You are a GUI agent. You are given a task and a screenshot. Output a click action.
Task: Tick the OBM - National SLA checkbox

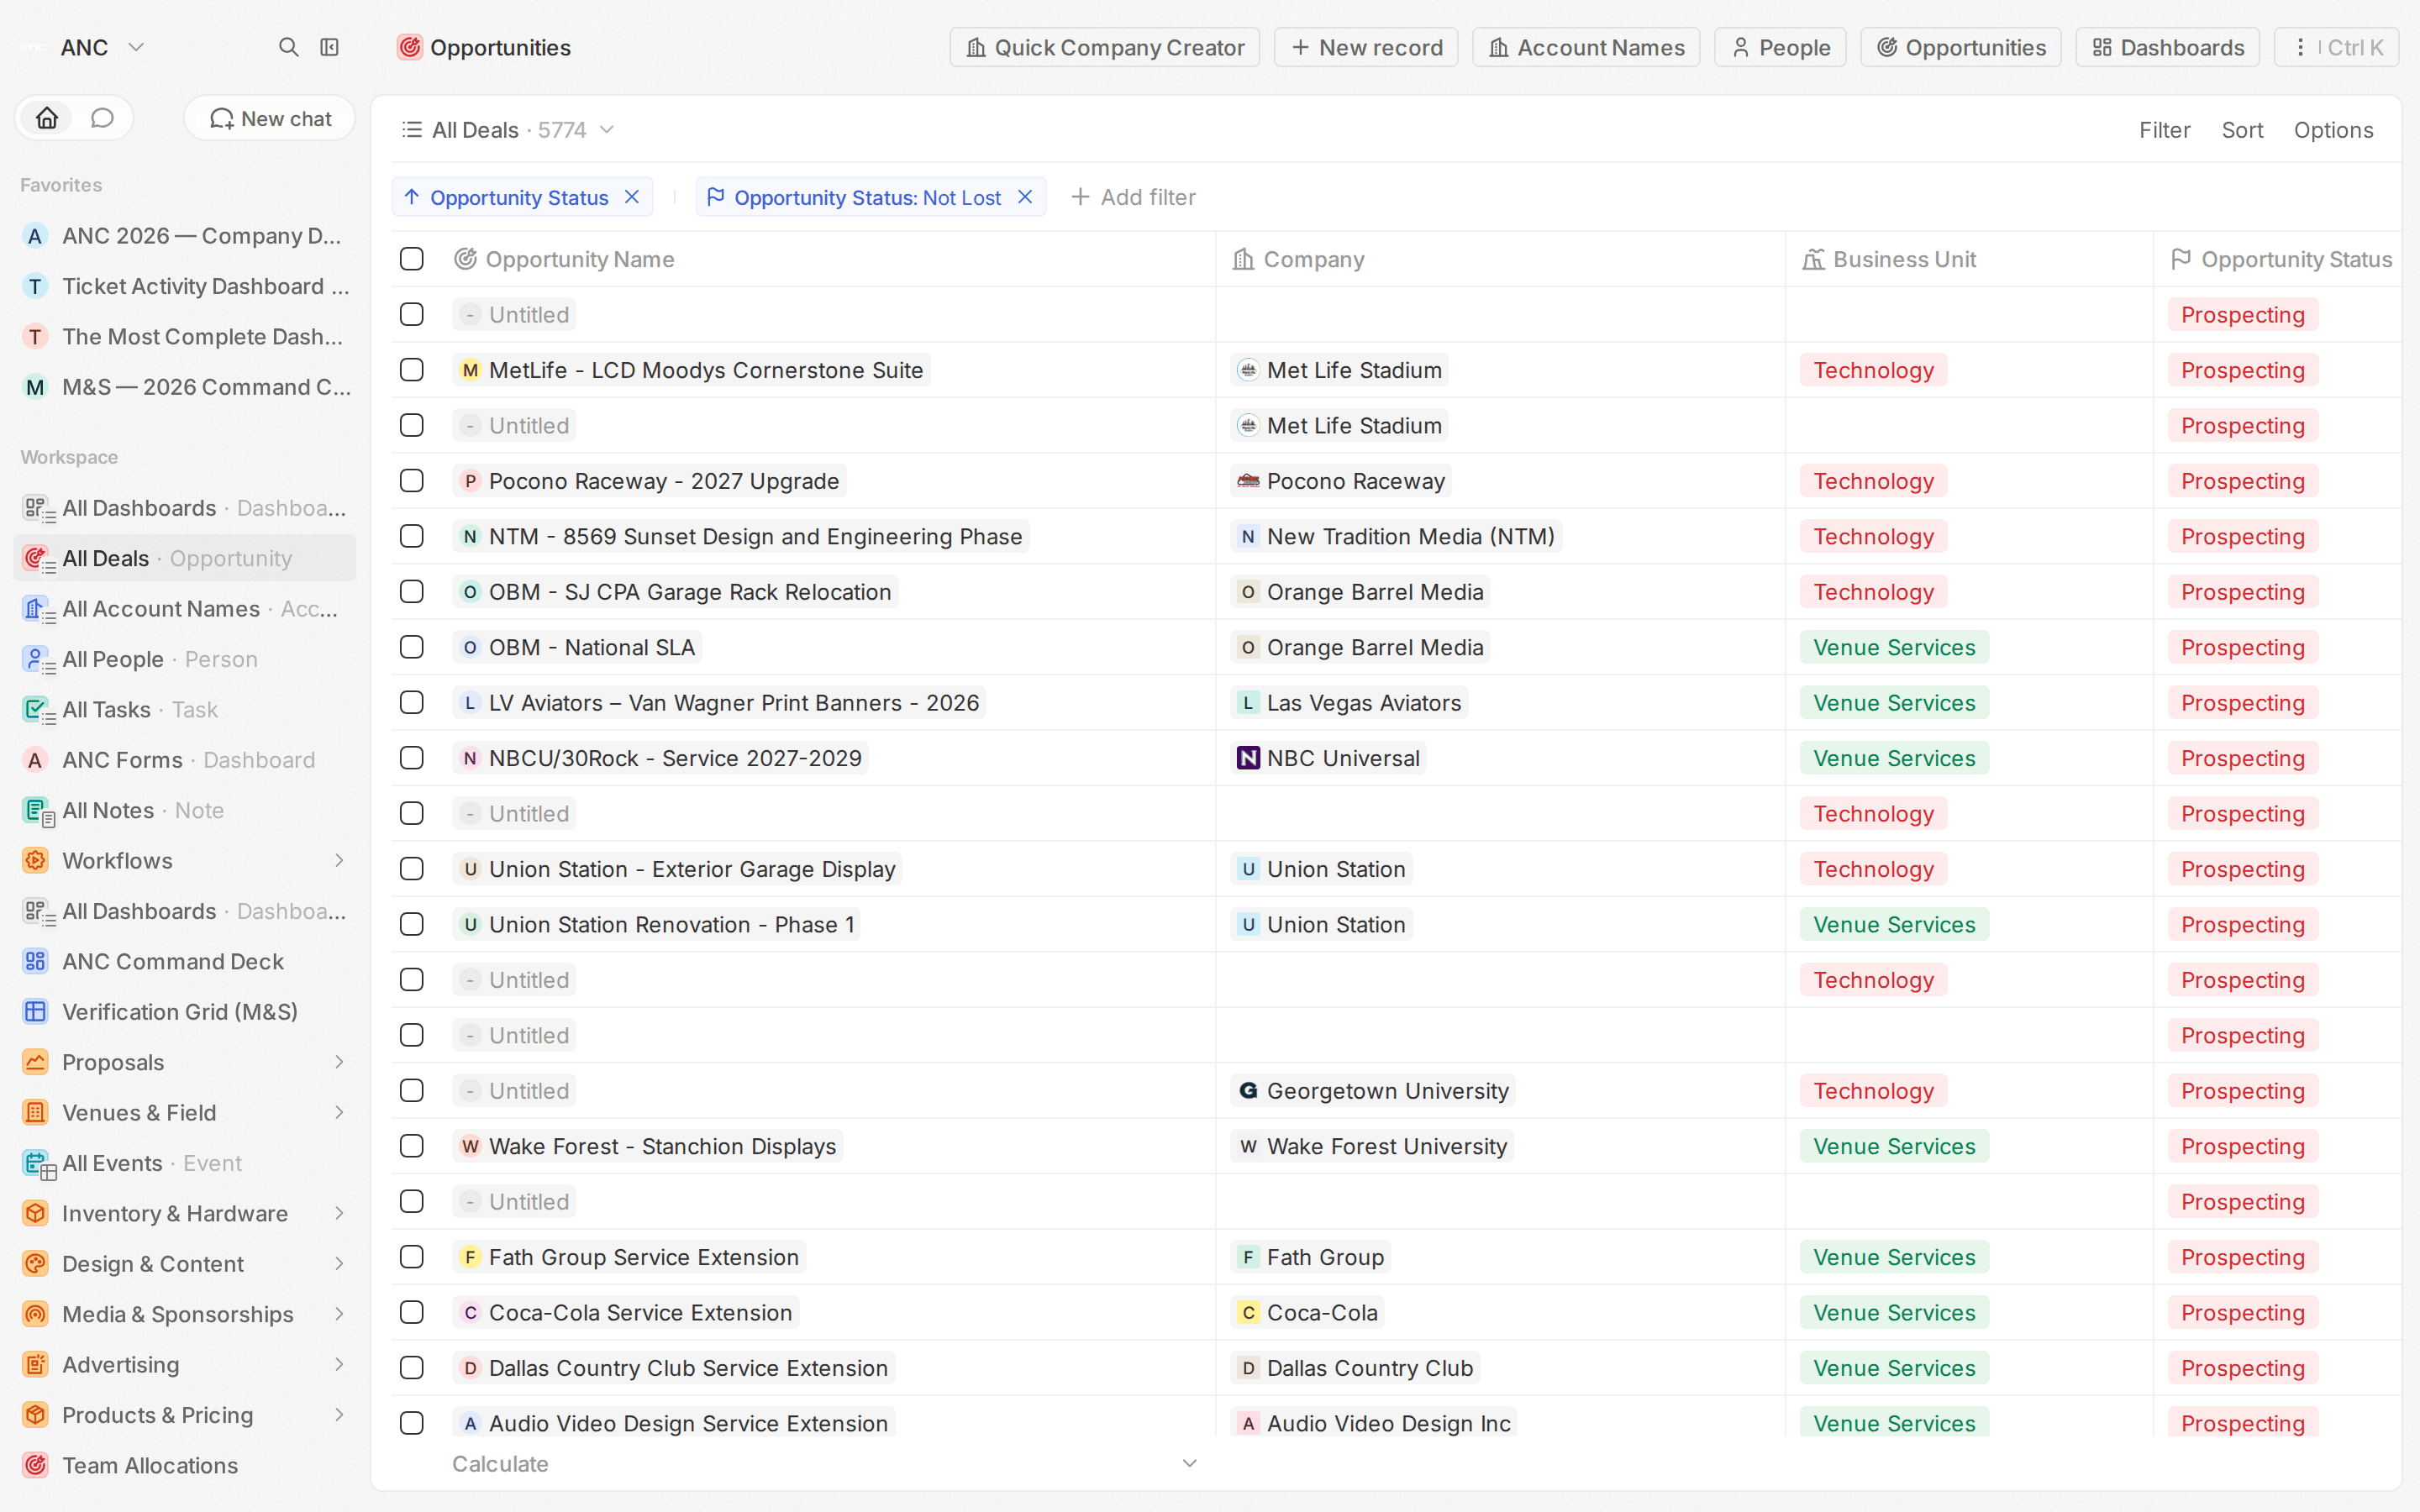412,647
